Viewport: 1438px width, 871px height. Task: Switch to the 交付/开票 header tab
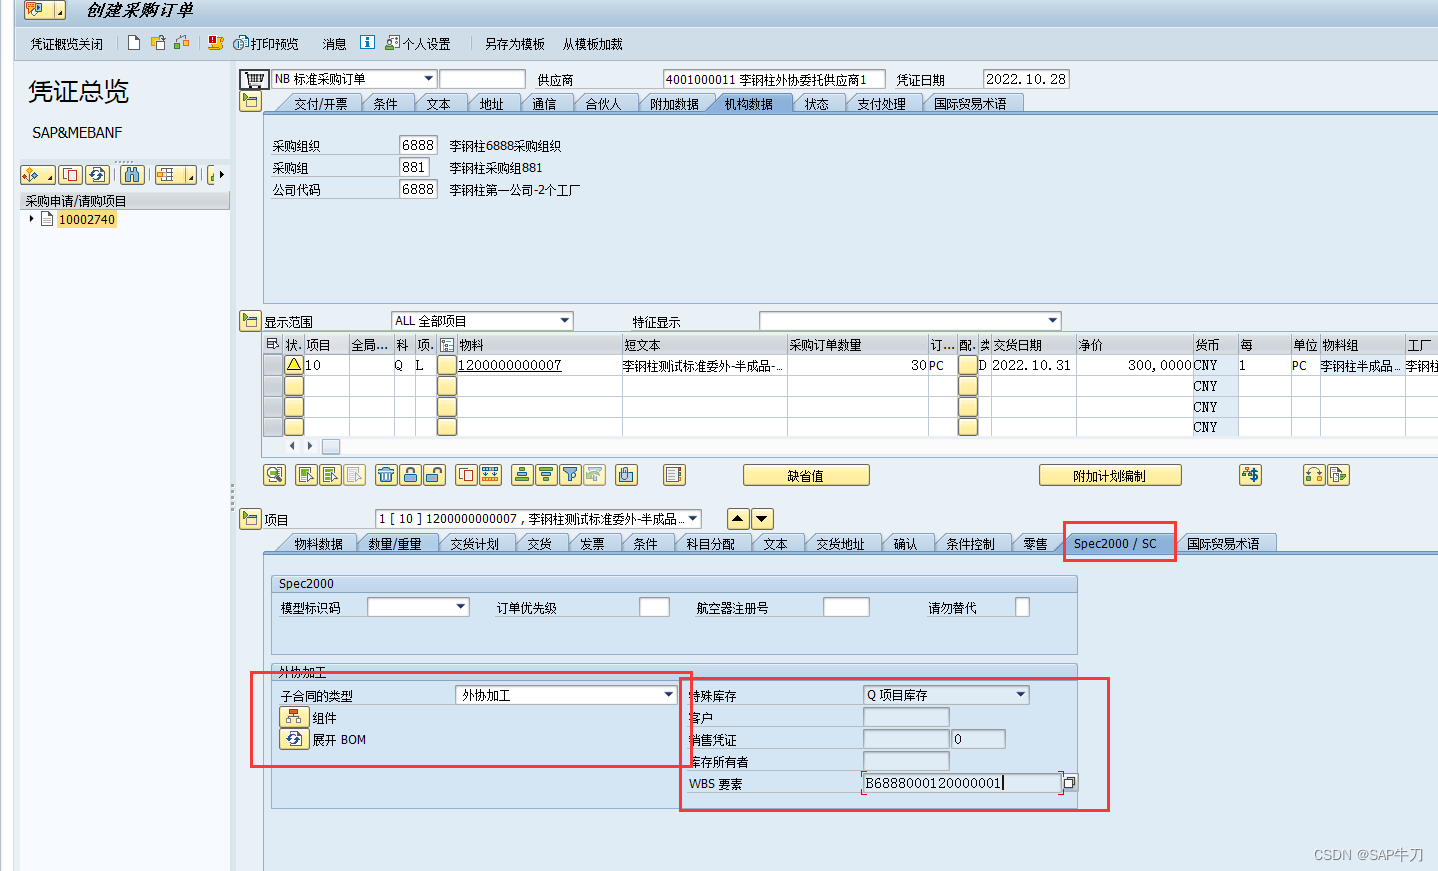point(320,104)
